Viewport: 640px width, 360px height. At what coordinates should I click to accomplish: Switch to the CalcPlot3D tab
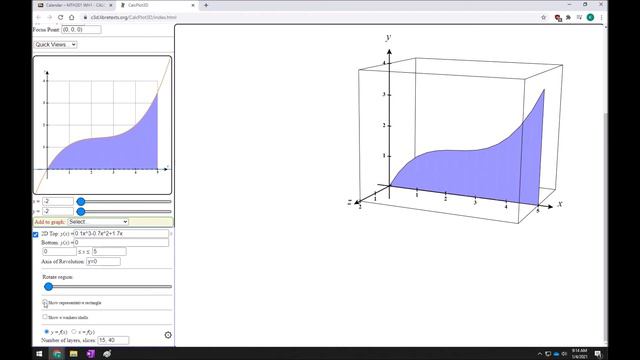click(x=157, y=5)
